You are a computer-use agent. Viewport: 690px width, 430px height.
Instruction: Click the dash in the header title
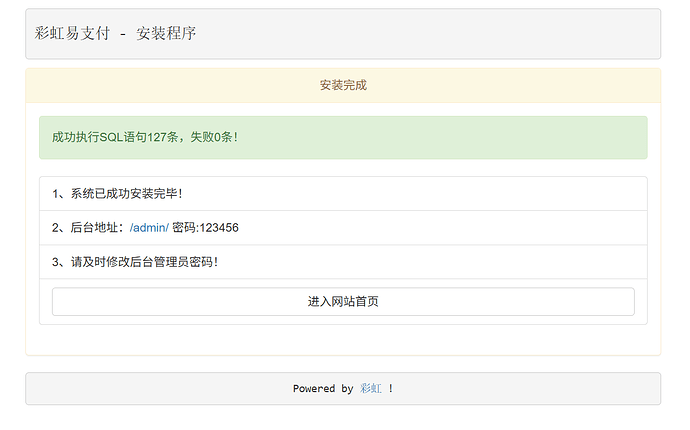122,33
